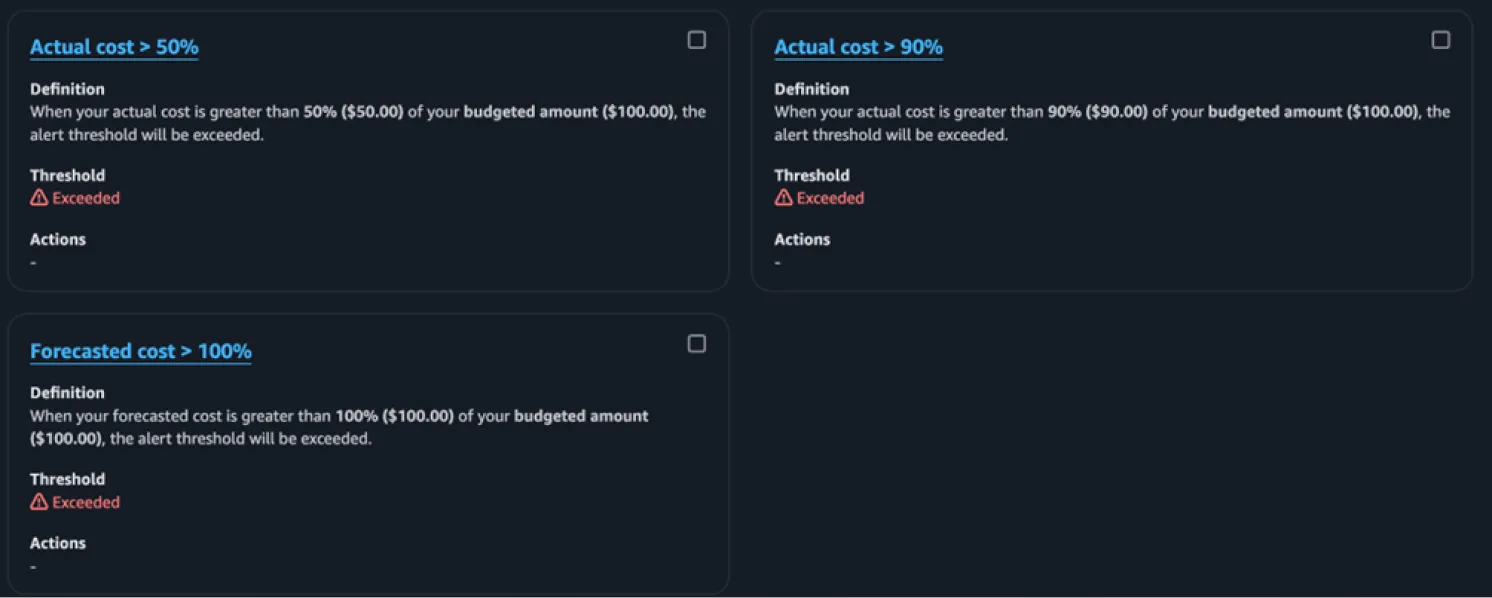
Task: Click warning triangle in Forecasted cost card
Action: 39,502
